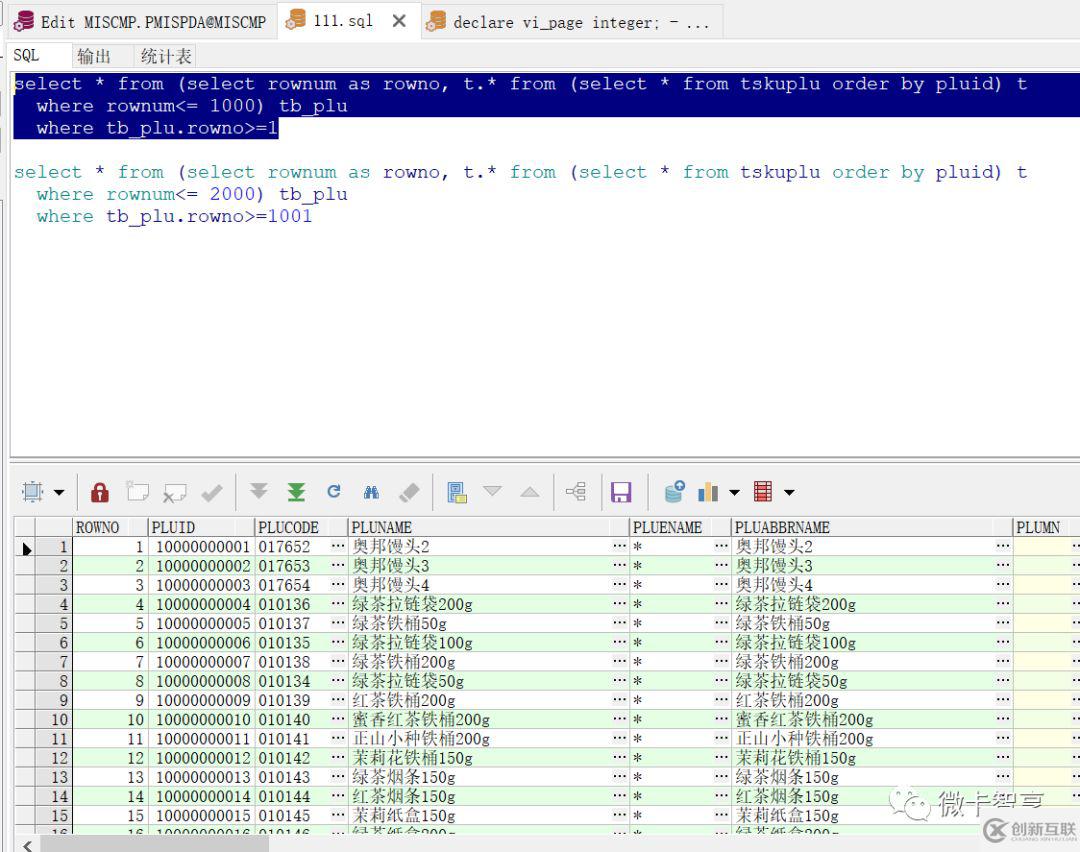The width and height of the screenshot is (1080, 852).
Task: Click the bar chart icon
Action: [x=708, y=492]
